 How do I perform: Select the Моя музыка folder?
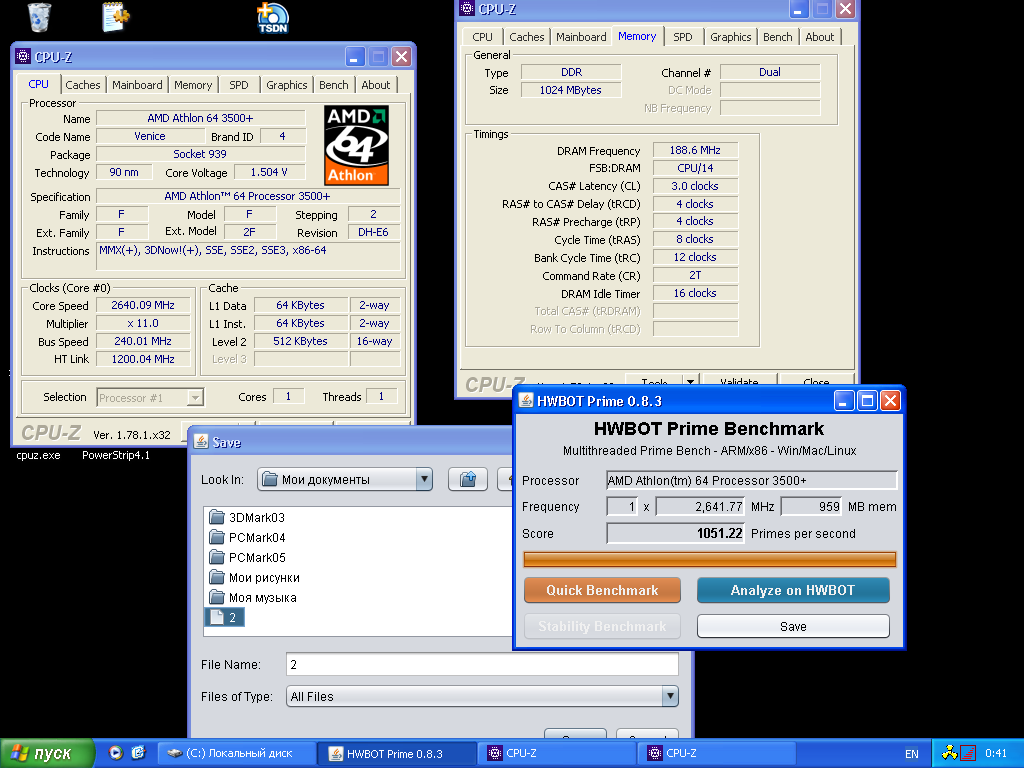pos(253,598)
